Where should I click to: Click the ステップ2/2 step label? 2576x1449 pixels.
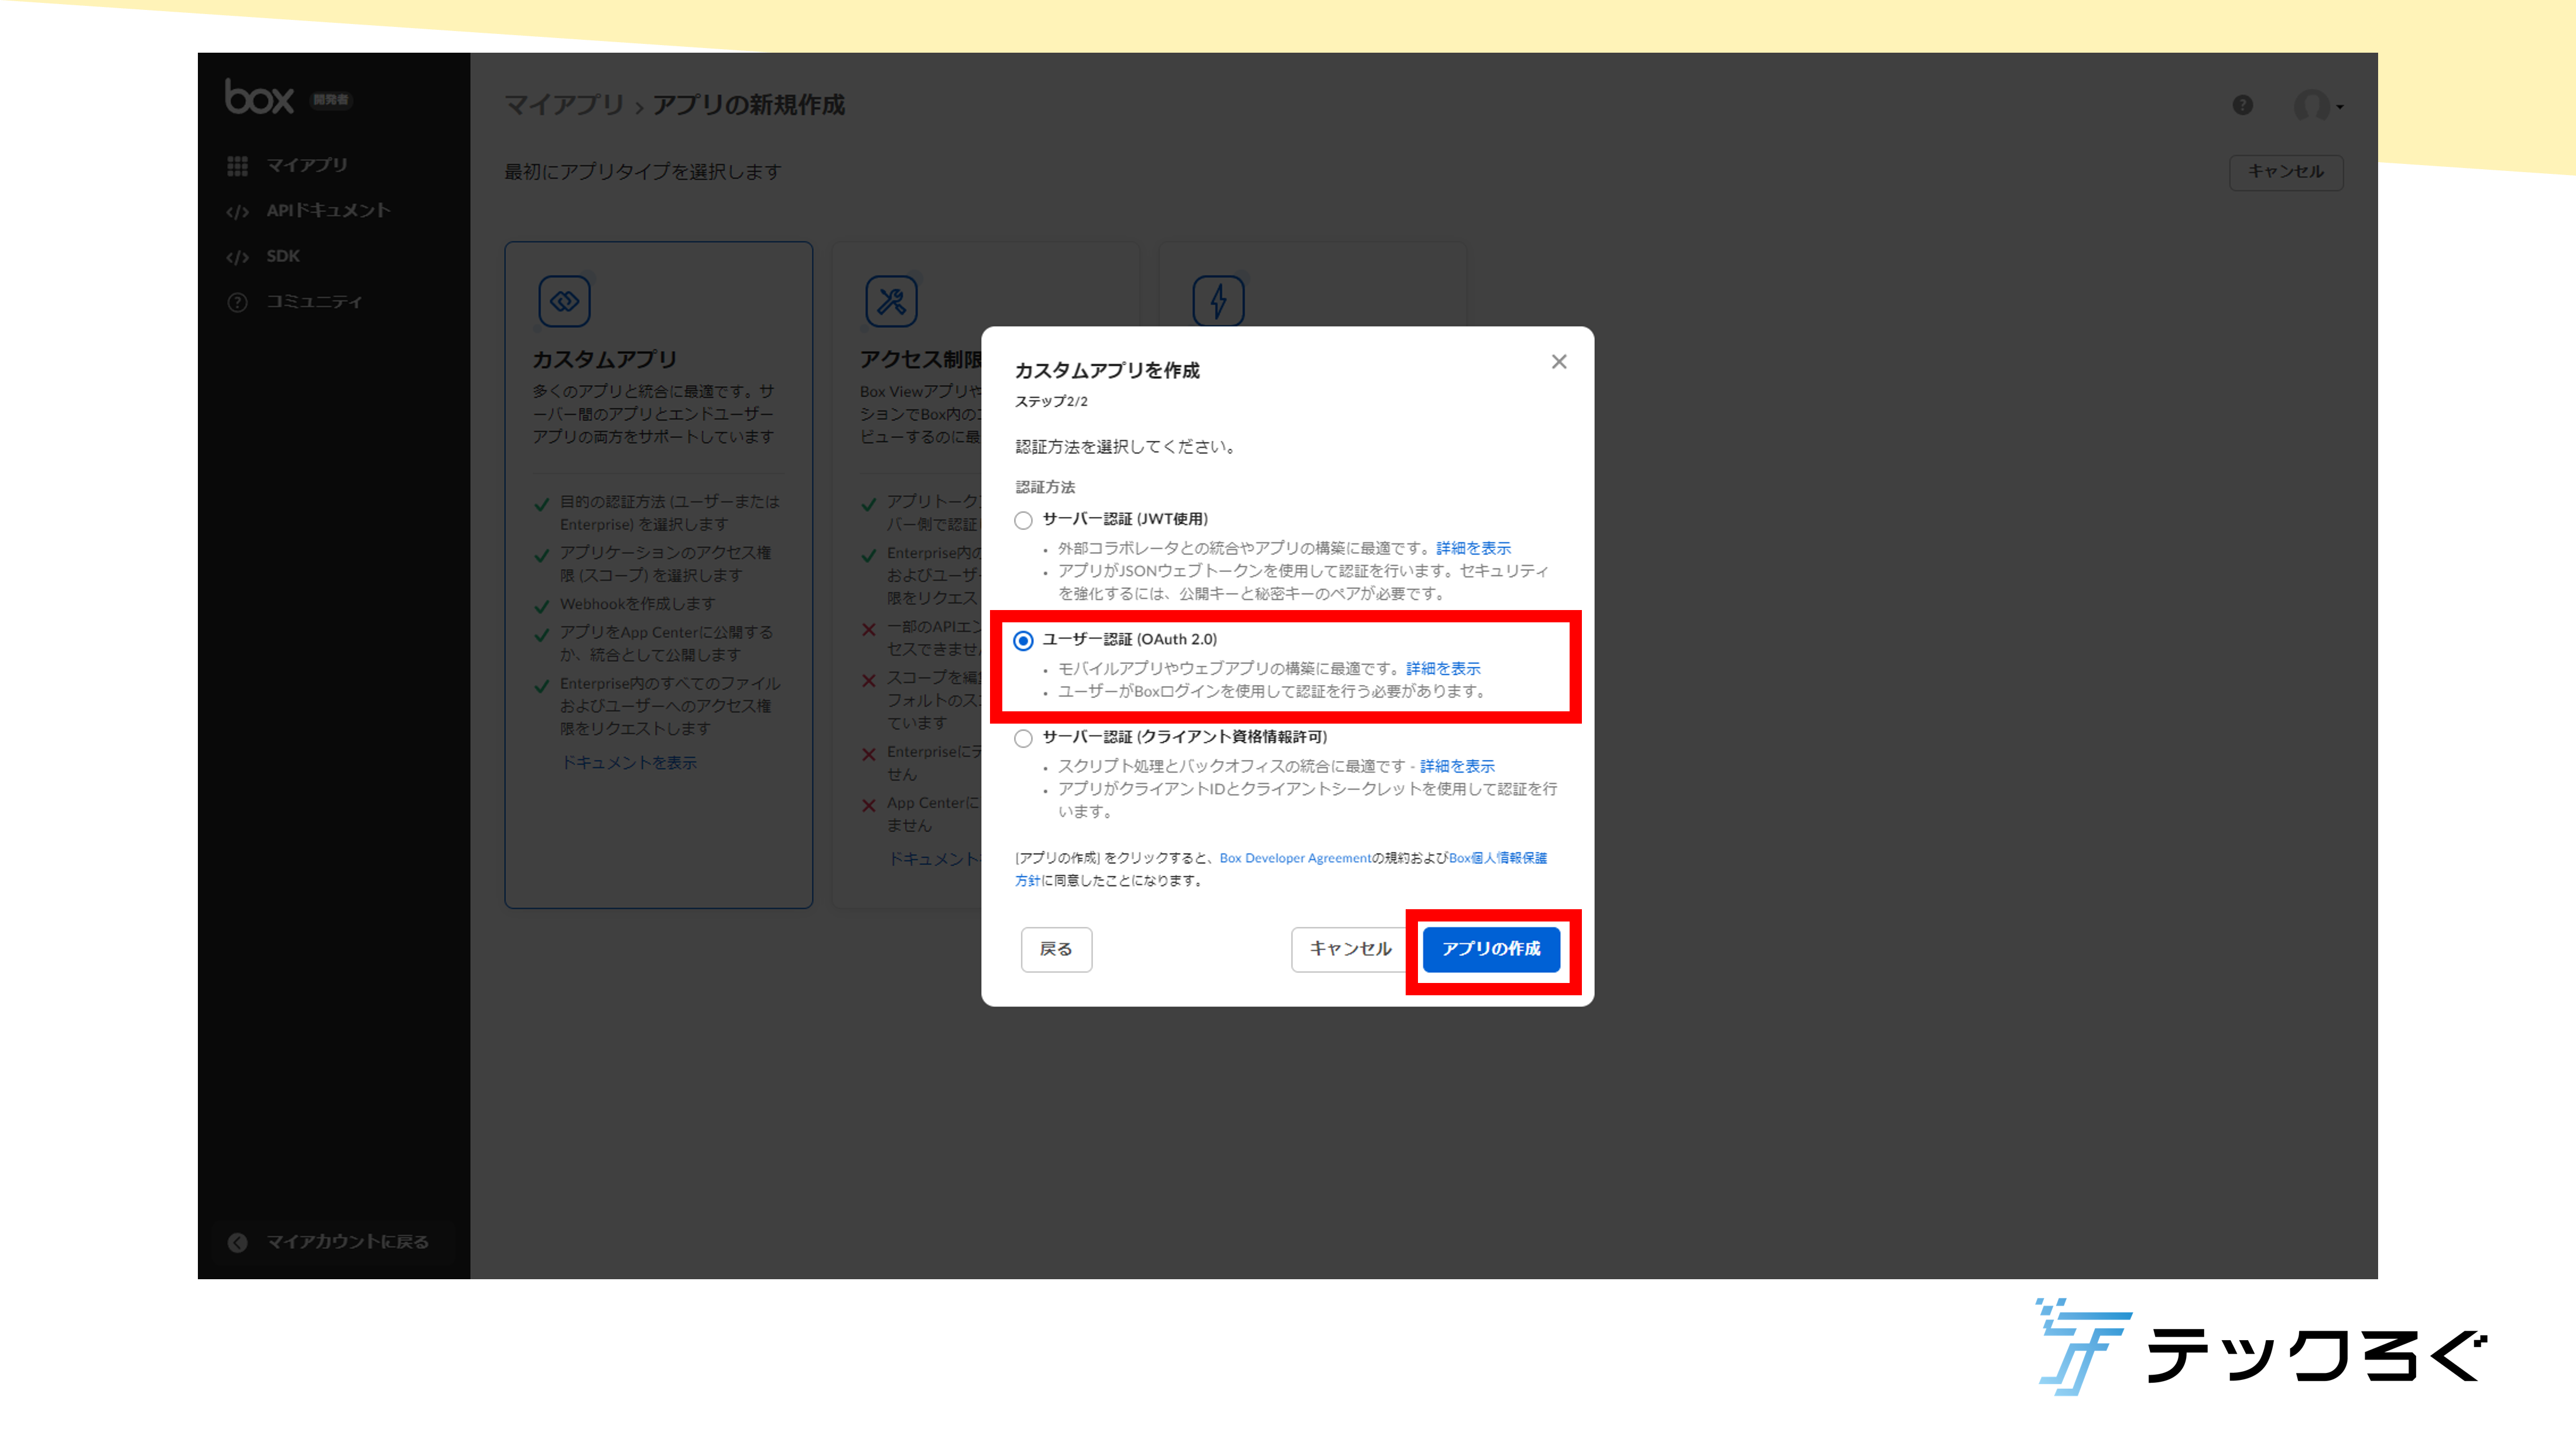click(x=1051, y=402)
